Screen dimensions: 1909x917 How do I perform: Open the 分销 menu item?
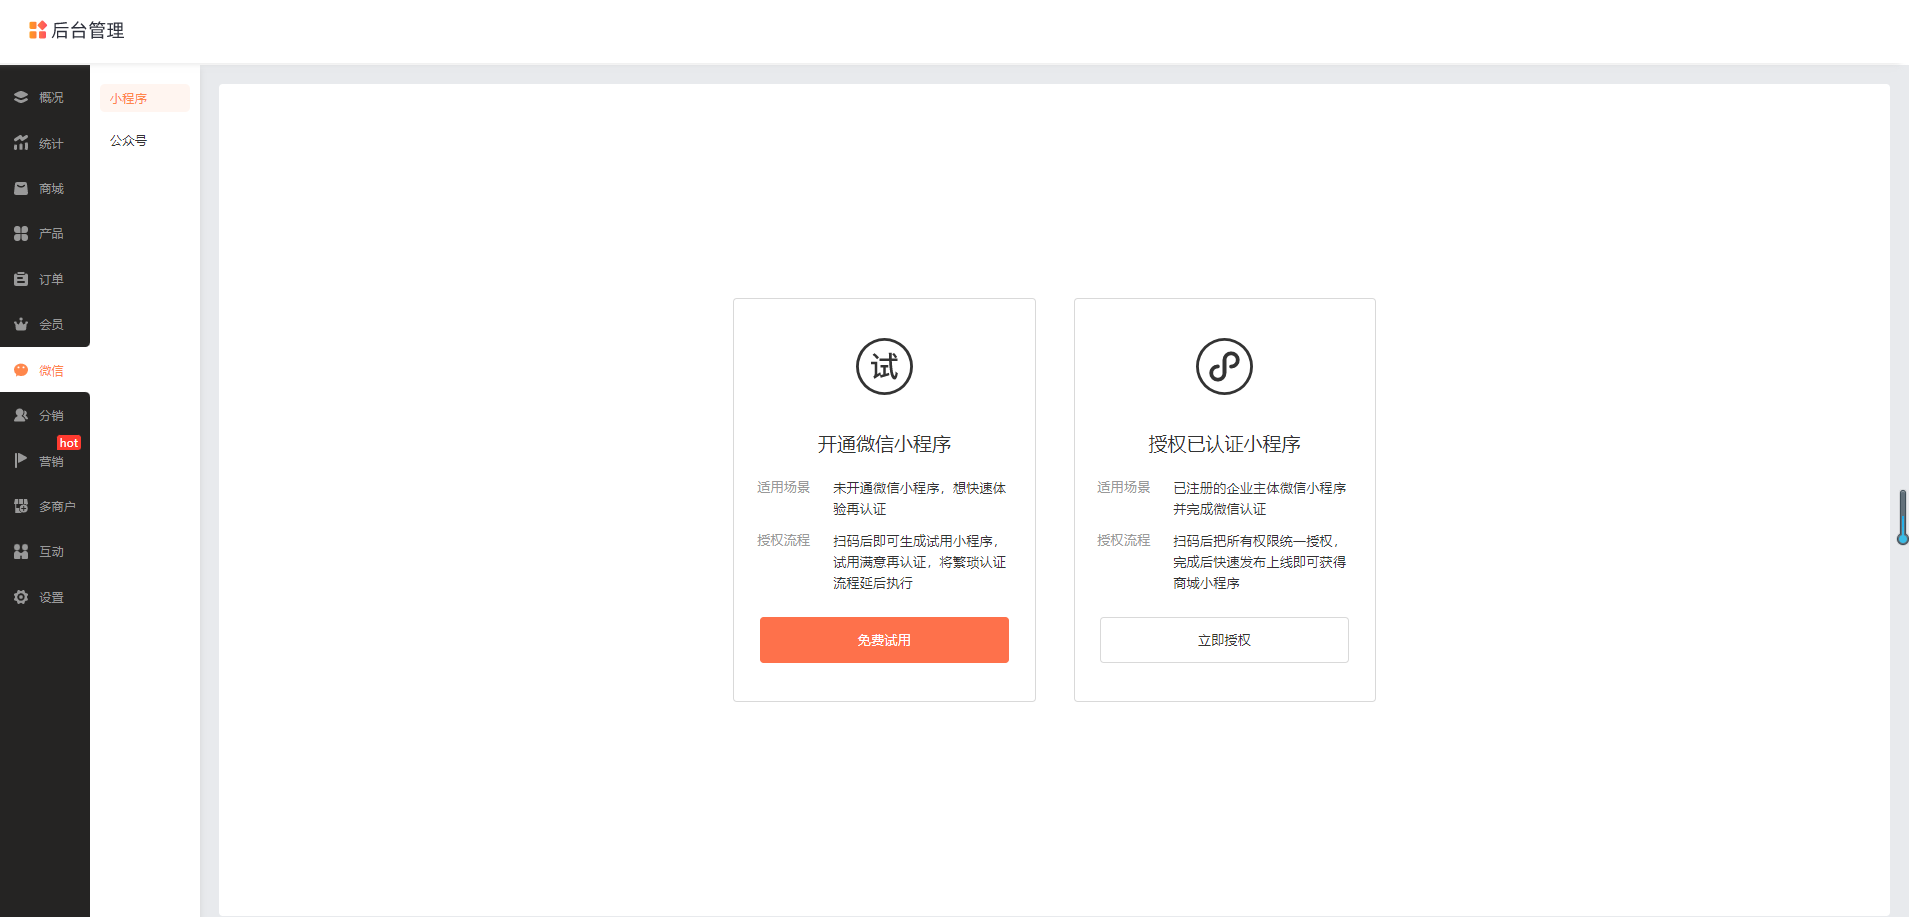(45, 415)
